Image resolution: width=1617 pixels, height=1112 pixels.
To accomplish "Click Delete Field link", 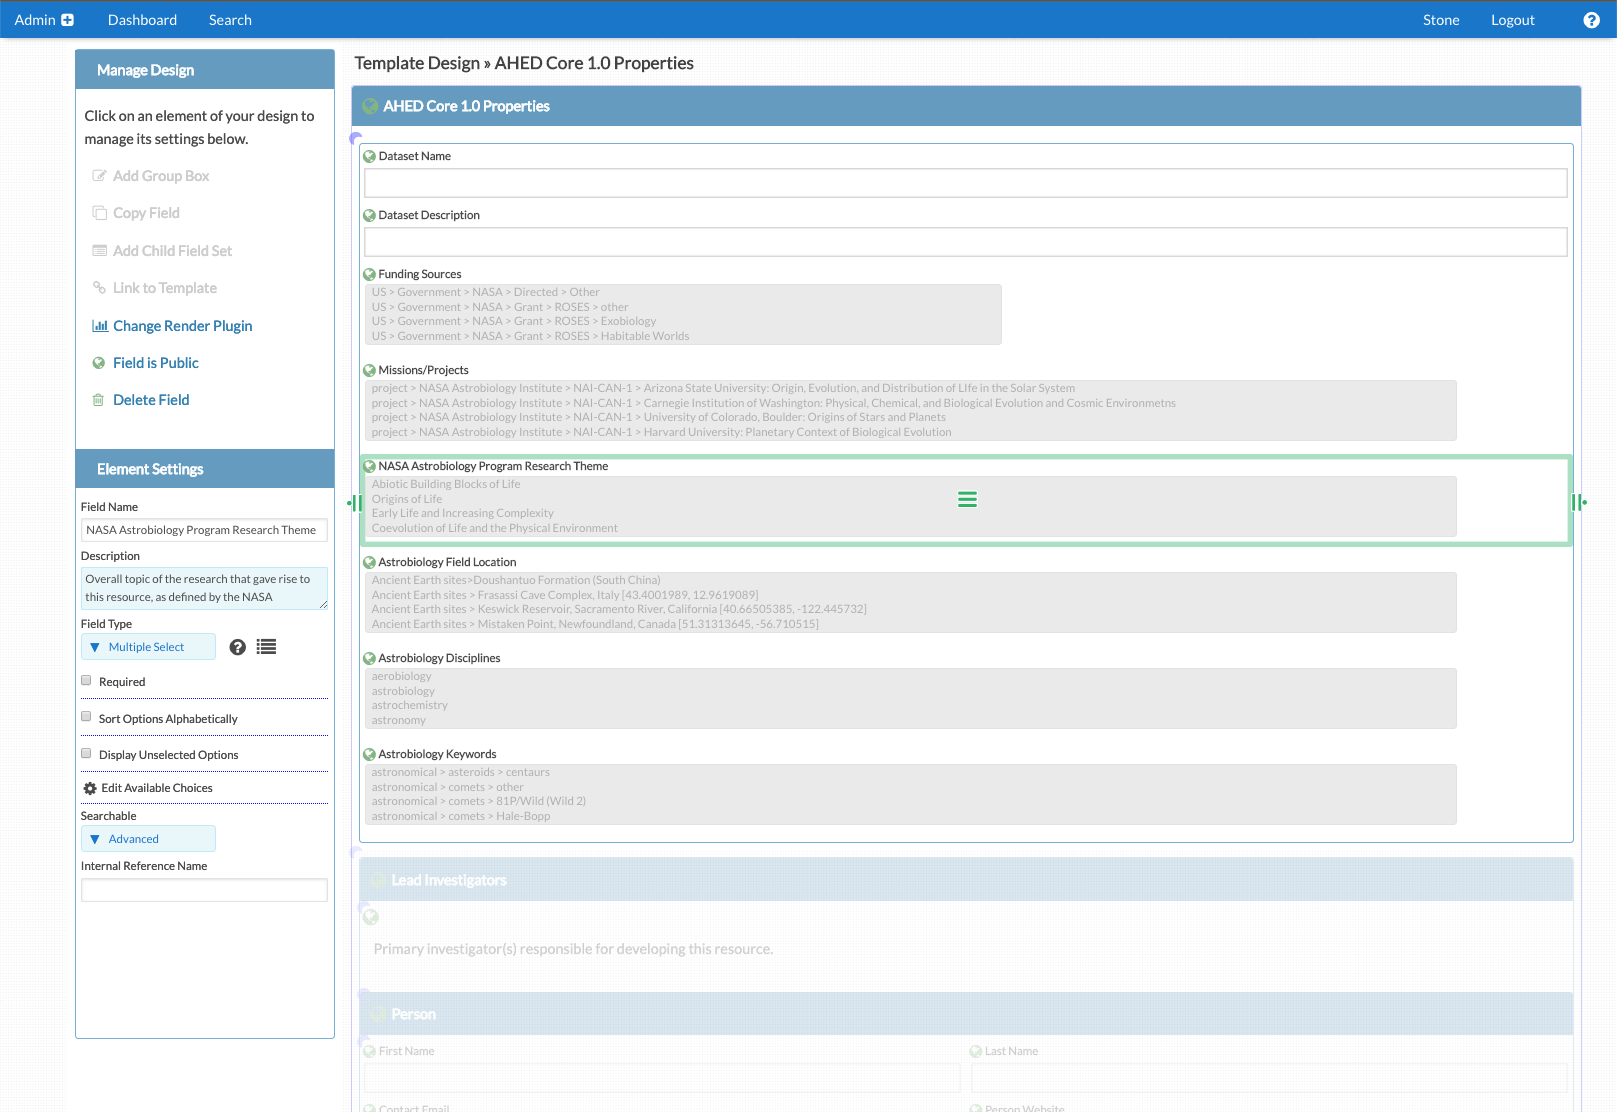I will (151, 400).
